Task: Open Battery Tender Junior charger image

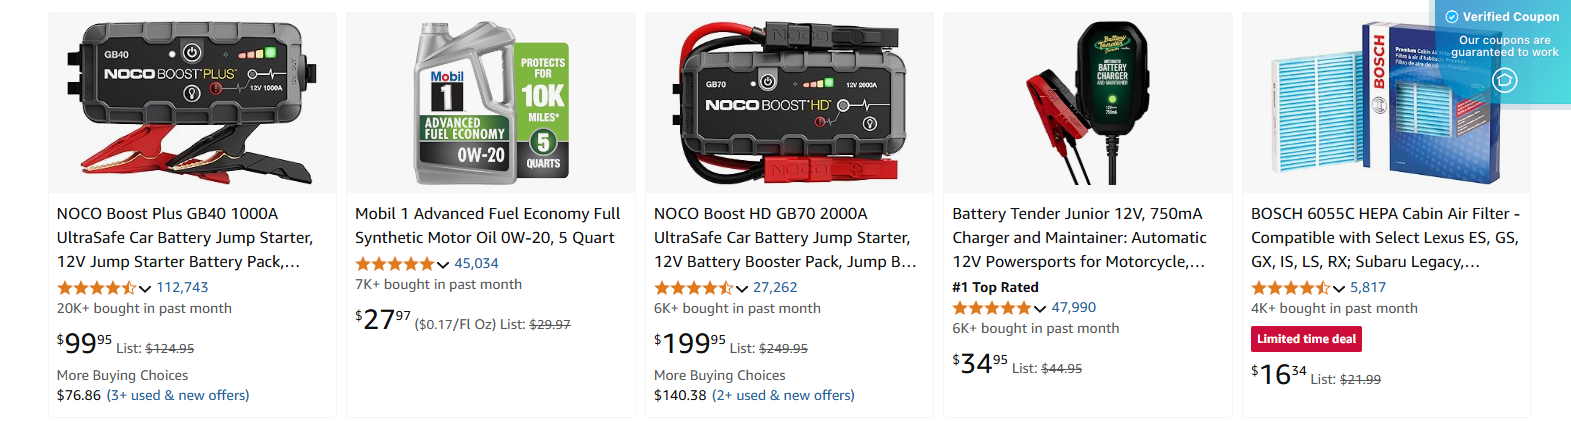Action: coord(1088,102)
